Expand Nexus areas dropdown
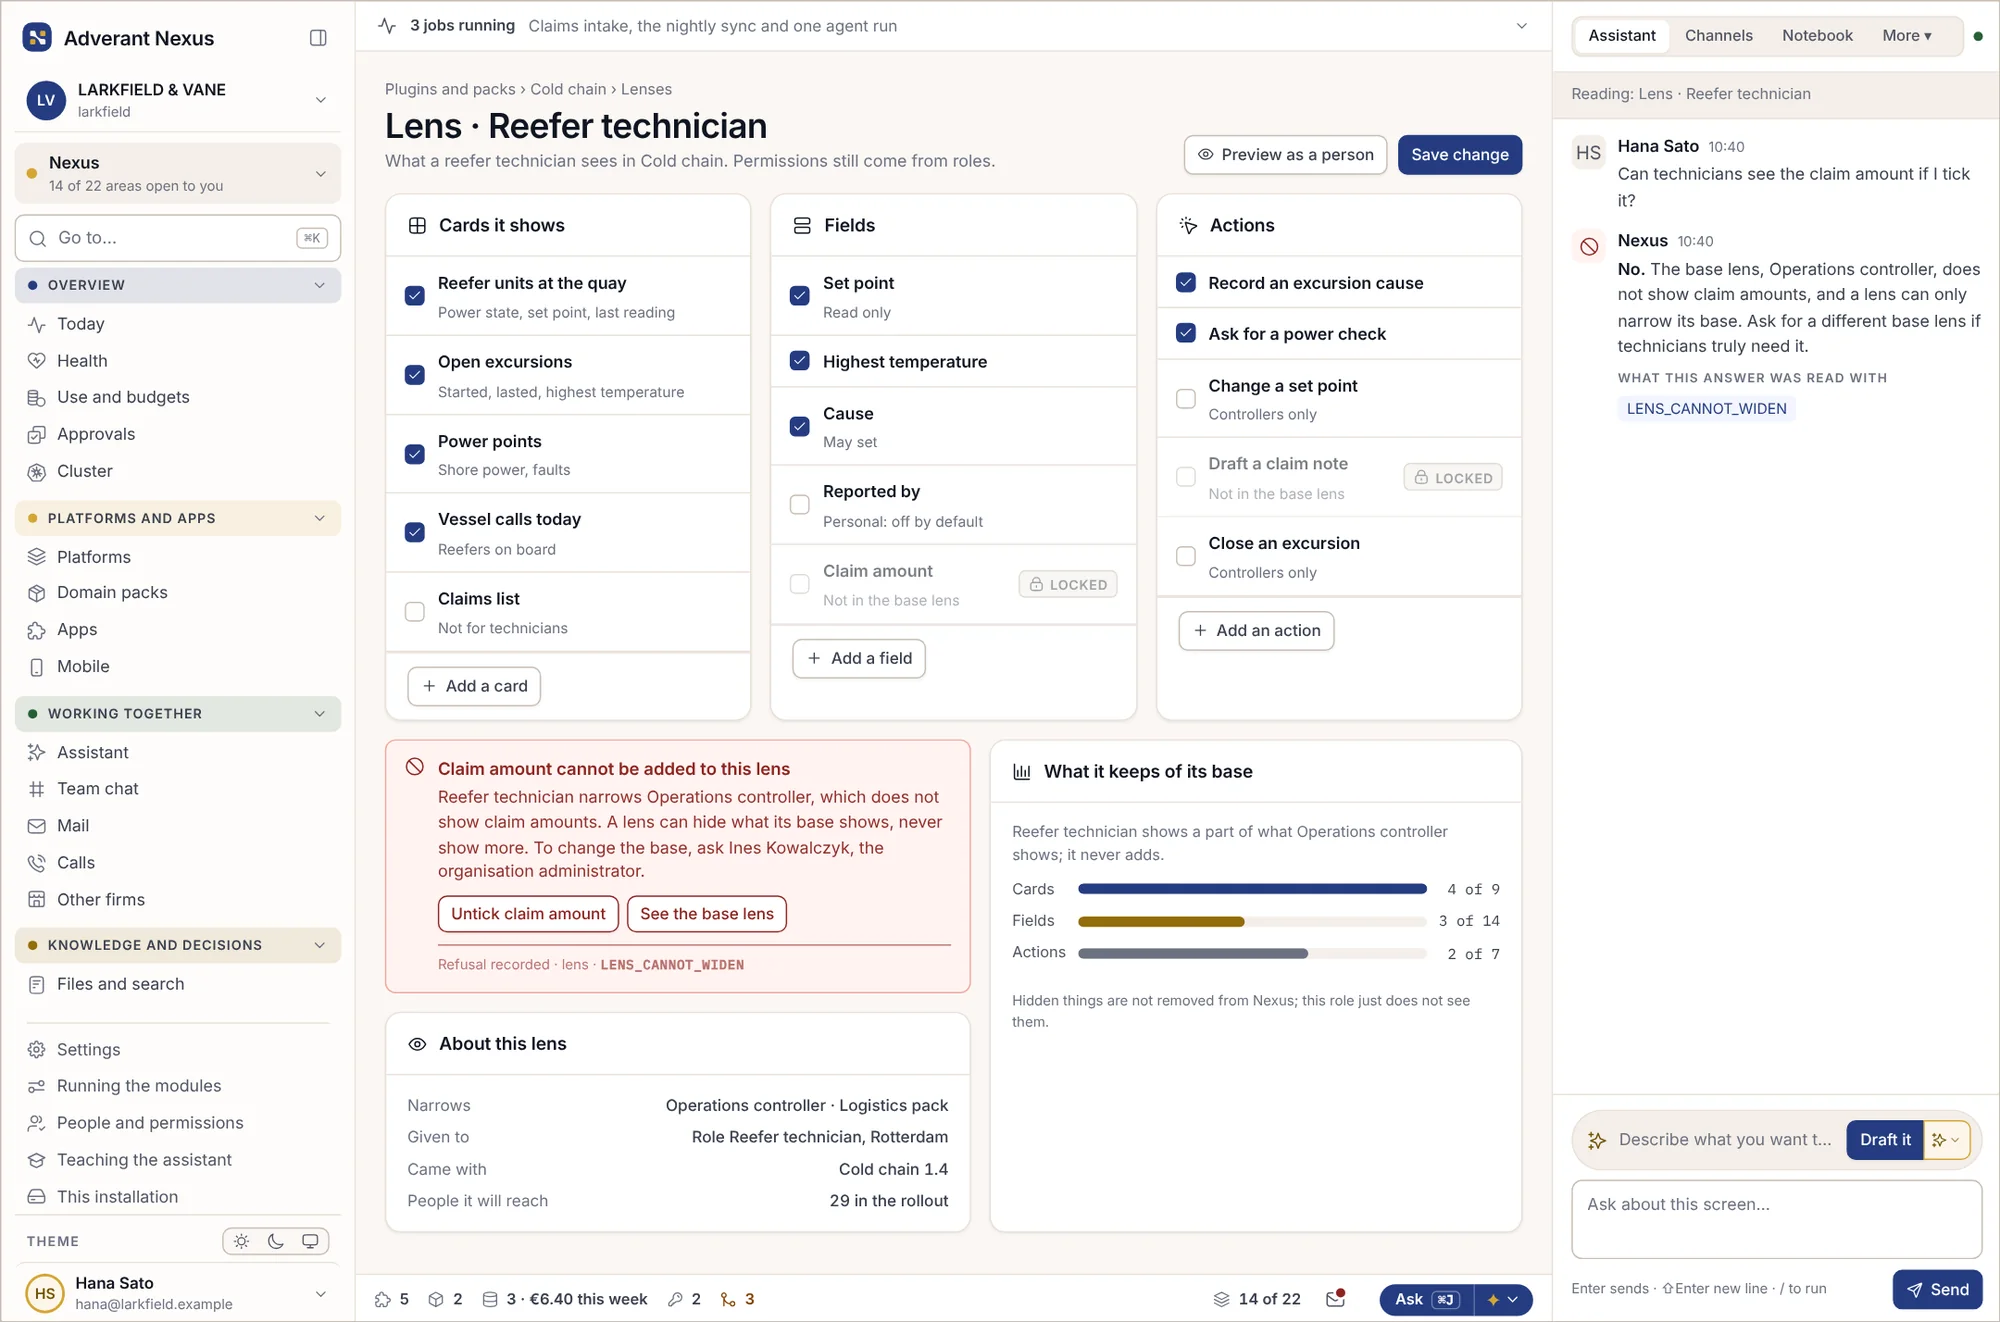The width and height of the screenshot is (2000, 1322). [x=178, y=173]
